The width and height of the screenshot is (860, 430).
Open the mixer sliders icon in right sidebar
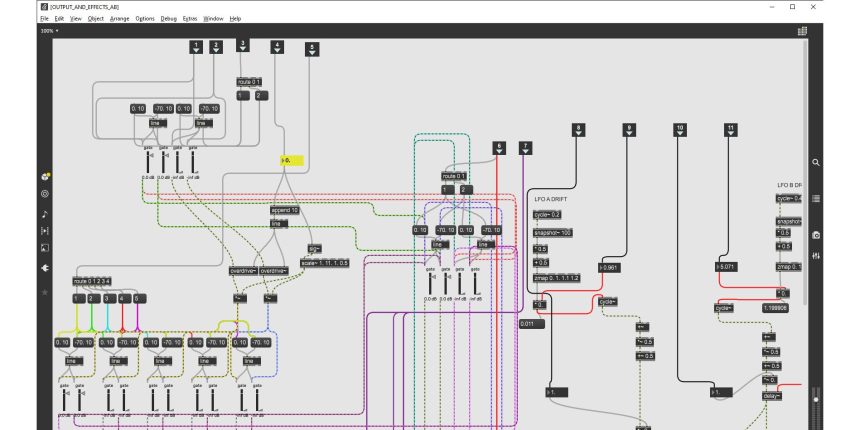coord(816,256)
